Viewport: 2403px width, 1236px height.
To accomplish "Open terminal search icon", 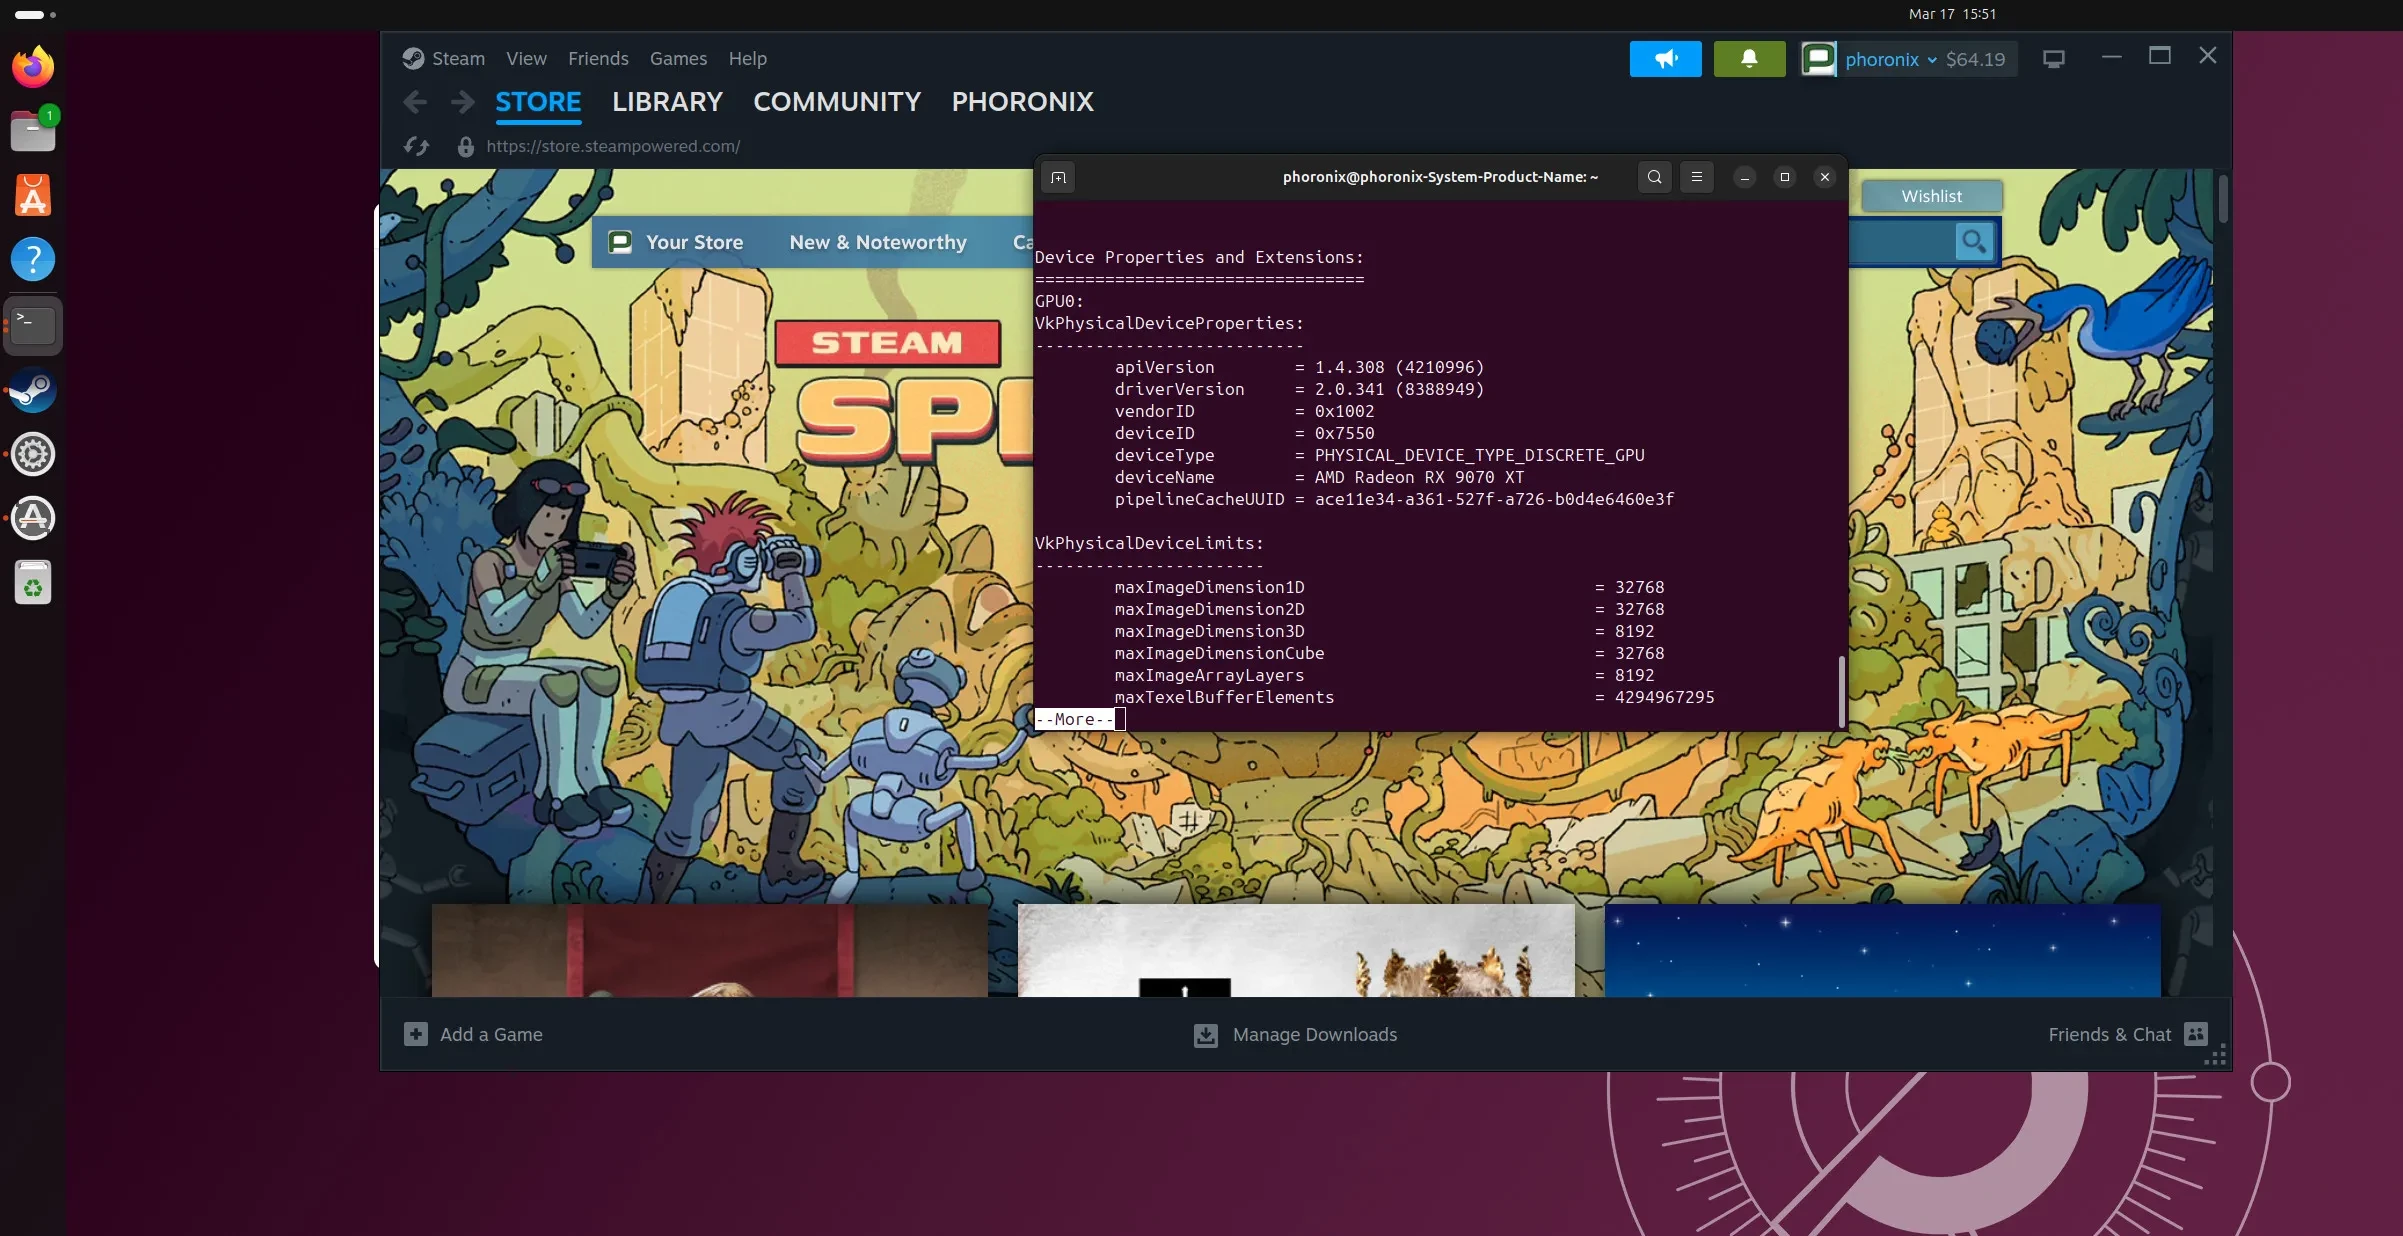I will point(1654,177).
